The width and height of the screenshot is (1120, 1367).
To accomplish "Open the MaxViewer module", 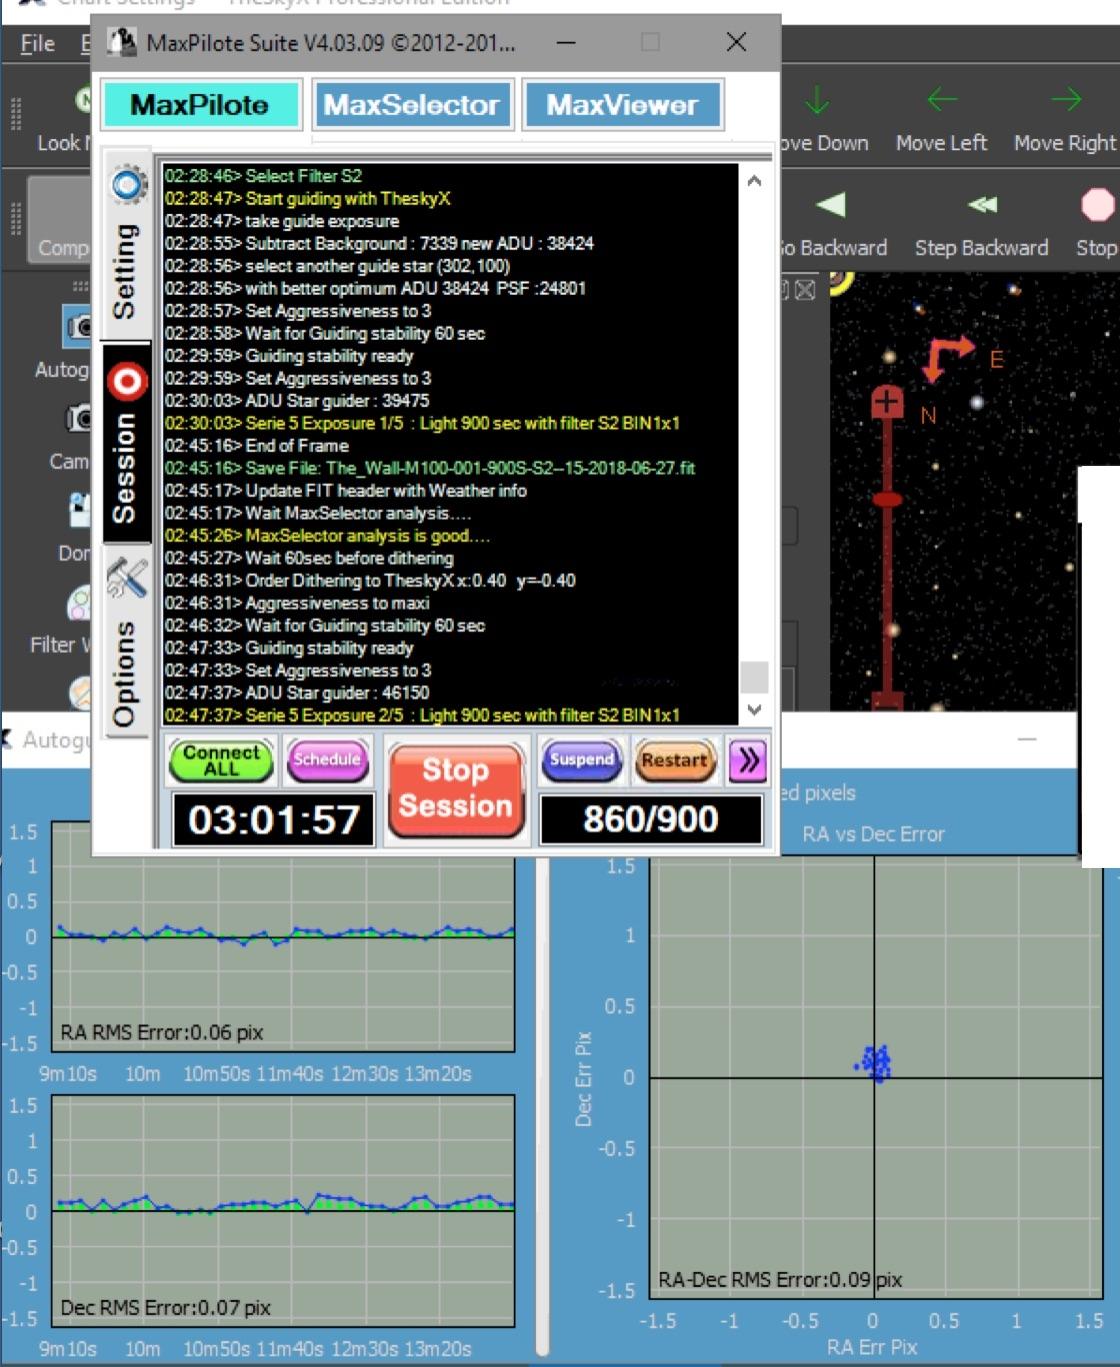I will pos(622,105).
